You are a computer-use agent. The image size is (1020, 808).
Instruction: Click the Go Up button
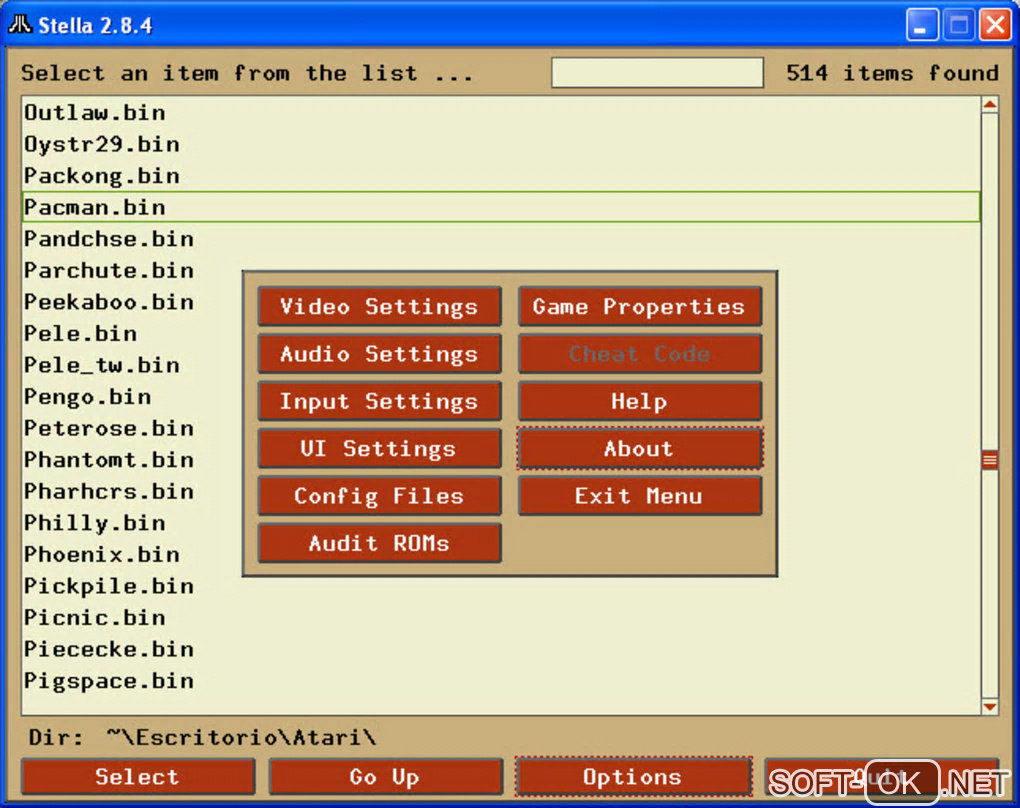coord(385,777)
